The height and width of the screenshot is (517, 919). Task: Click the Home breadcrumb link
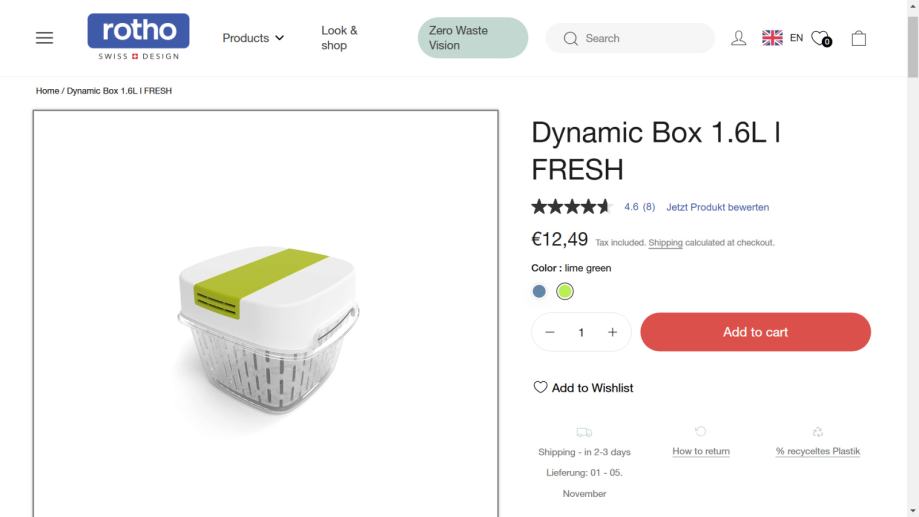coord(47,91)
